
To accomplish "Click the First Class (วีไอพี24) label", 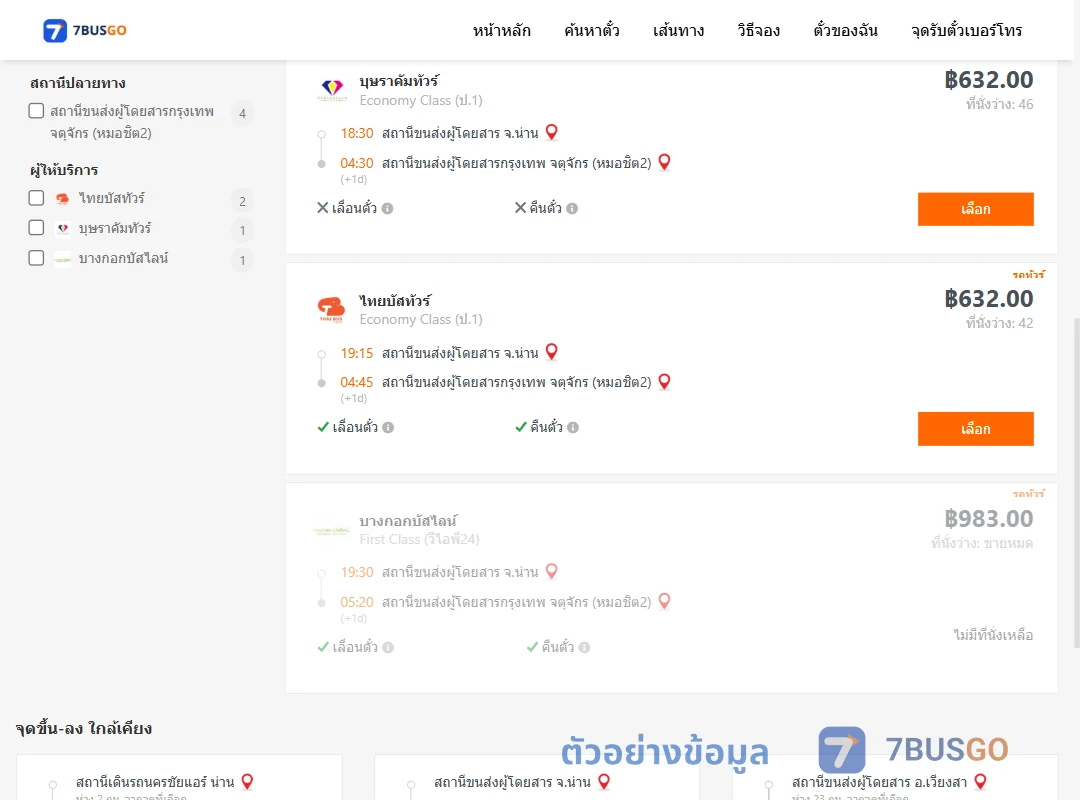I will (x=419, y=539).
